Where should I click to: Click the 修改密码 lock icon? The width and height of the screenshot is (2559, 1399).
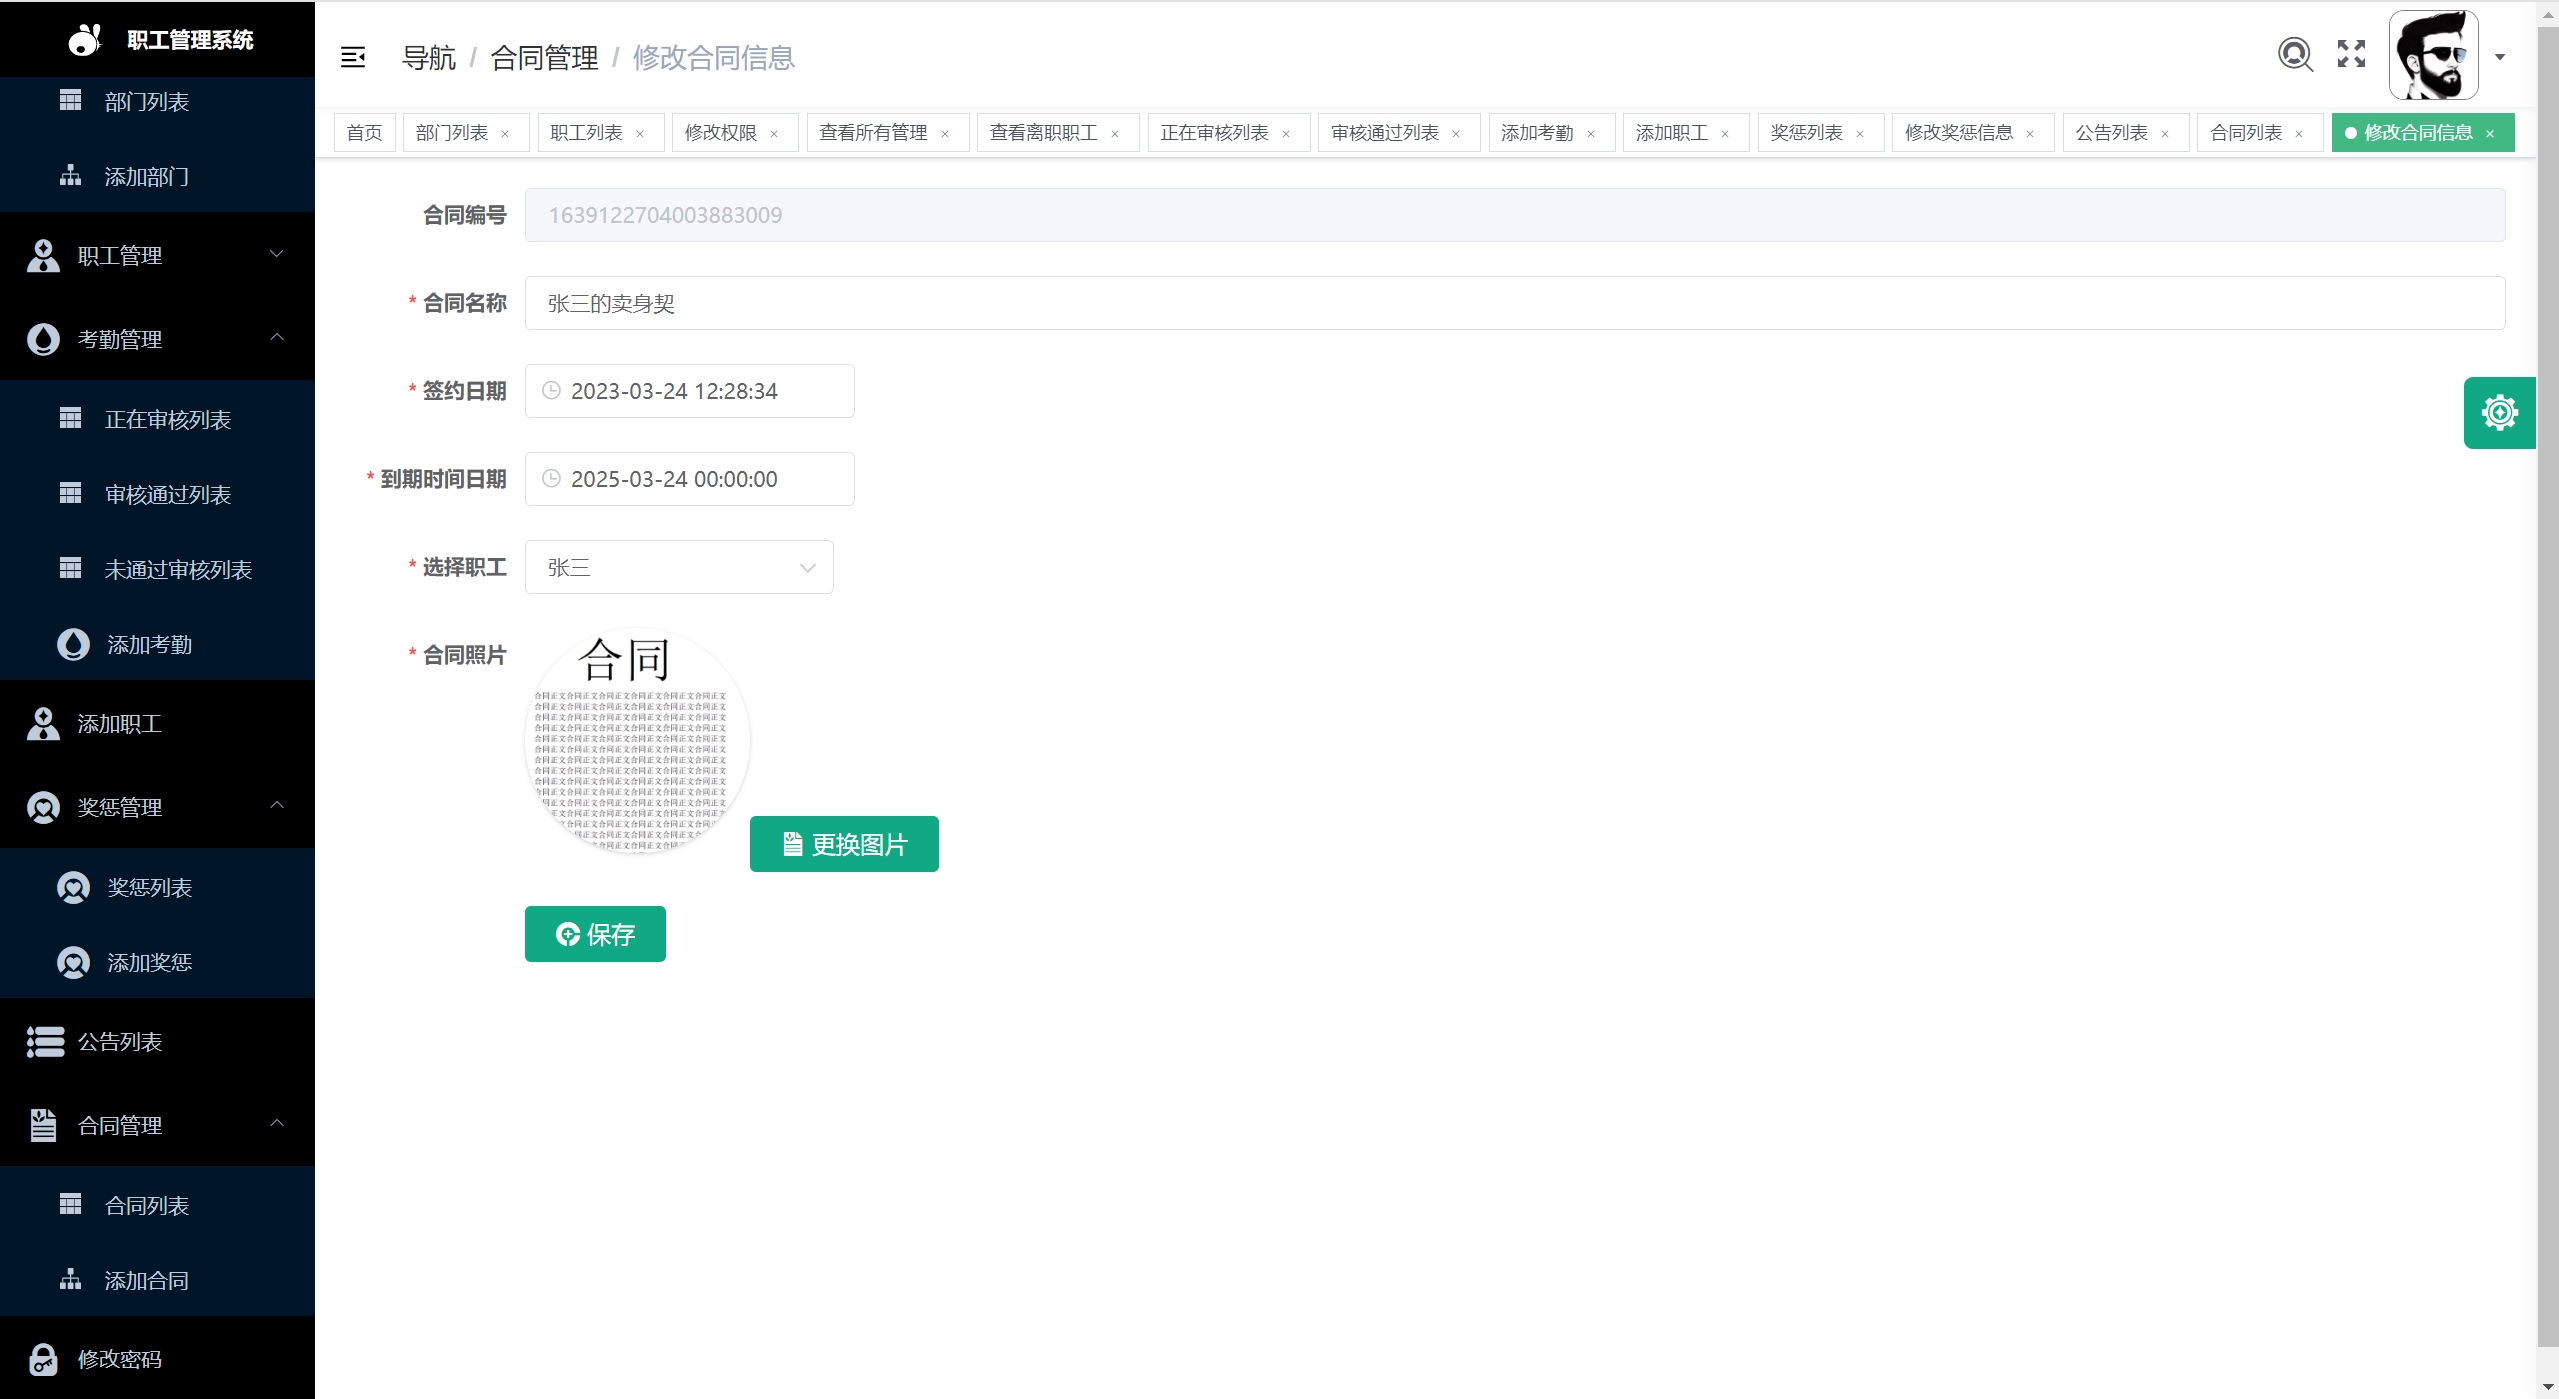pos(43,1359)
